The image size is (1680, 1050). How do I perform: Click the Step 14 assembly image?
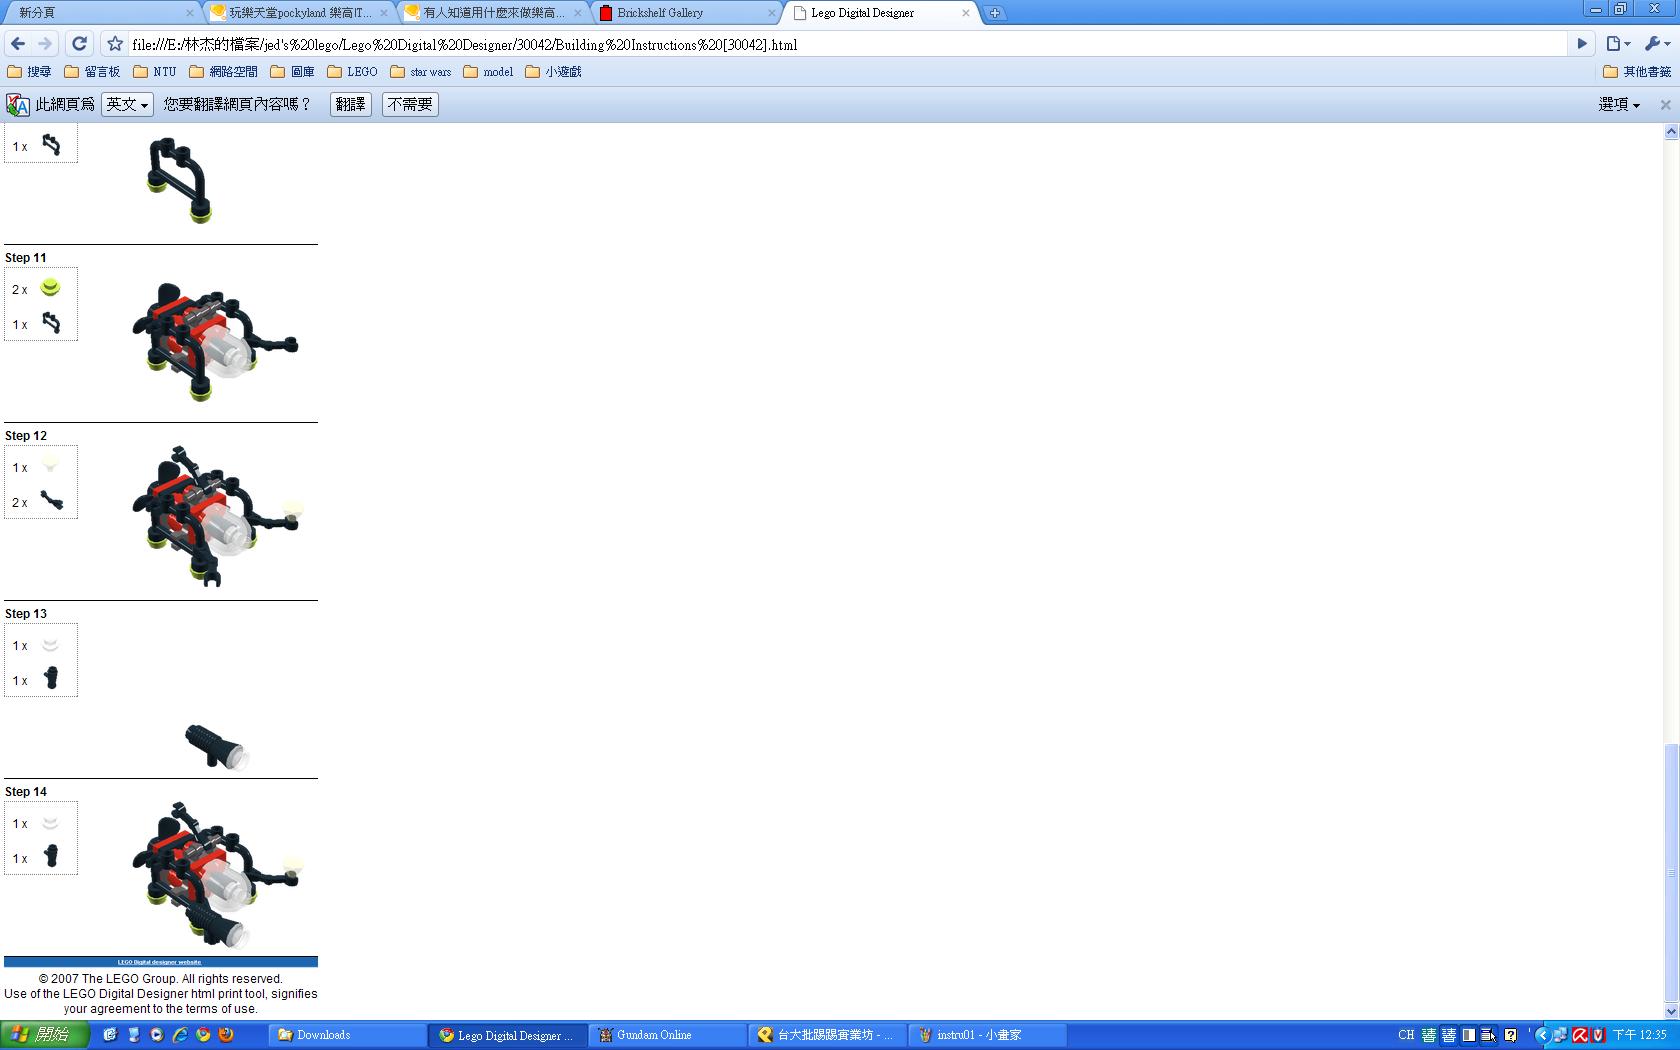click(218, 875)
